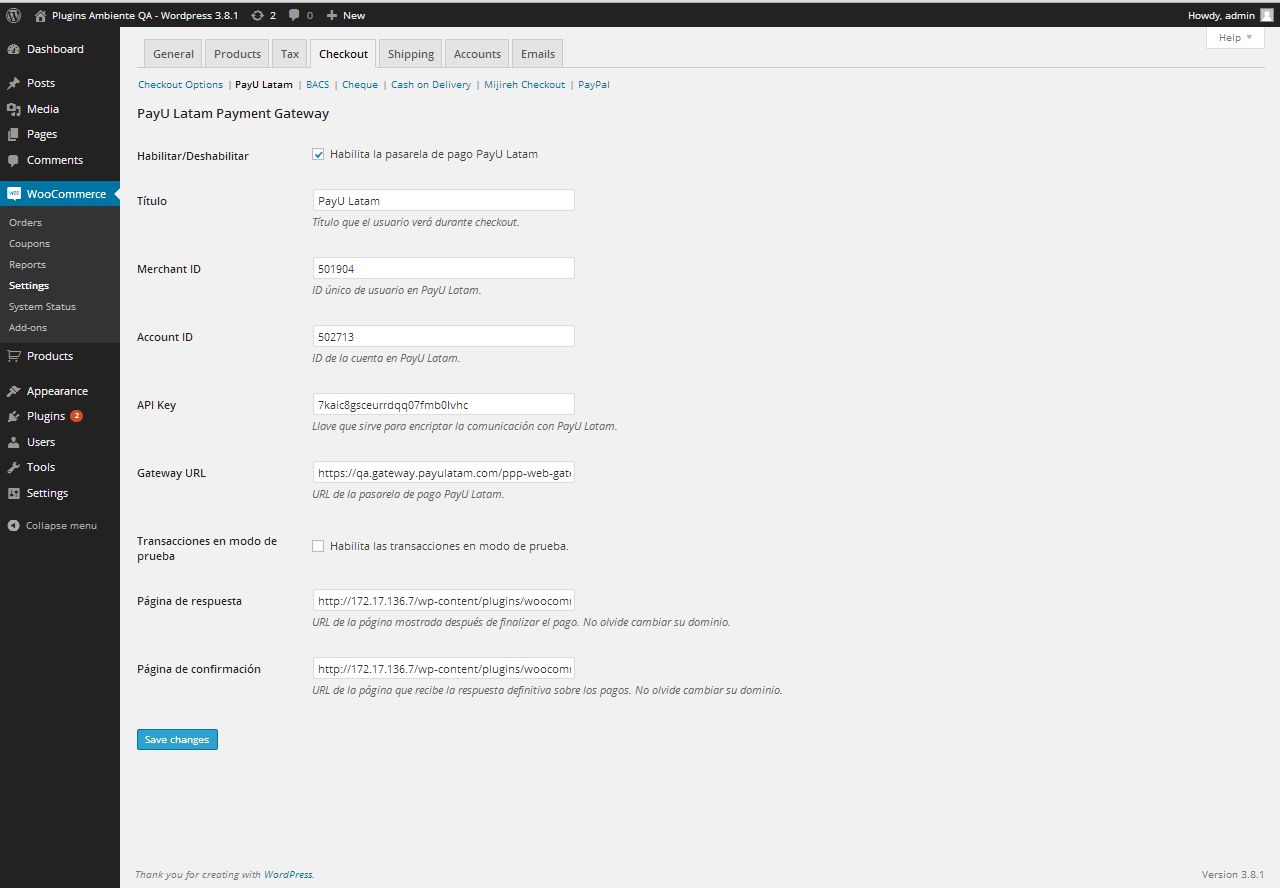Click the Settings sliders icon in sidebar
Screen dimensions: 1280x888
coord(14,493)
